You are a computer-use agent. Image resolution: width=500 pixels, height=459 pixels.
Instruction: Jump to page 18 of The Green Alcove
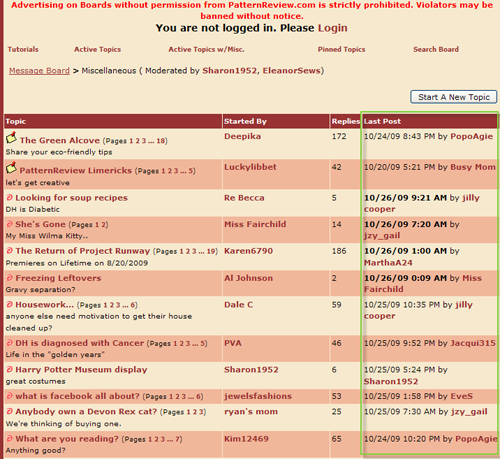point(161,141)
